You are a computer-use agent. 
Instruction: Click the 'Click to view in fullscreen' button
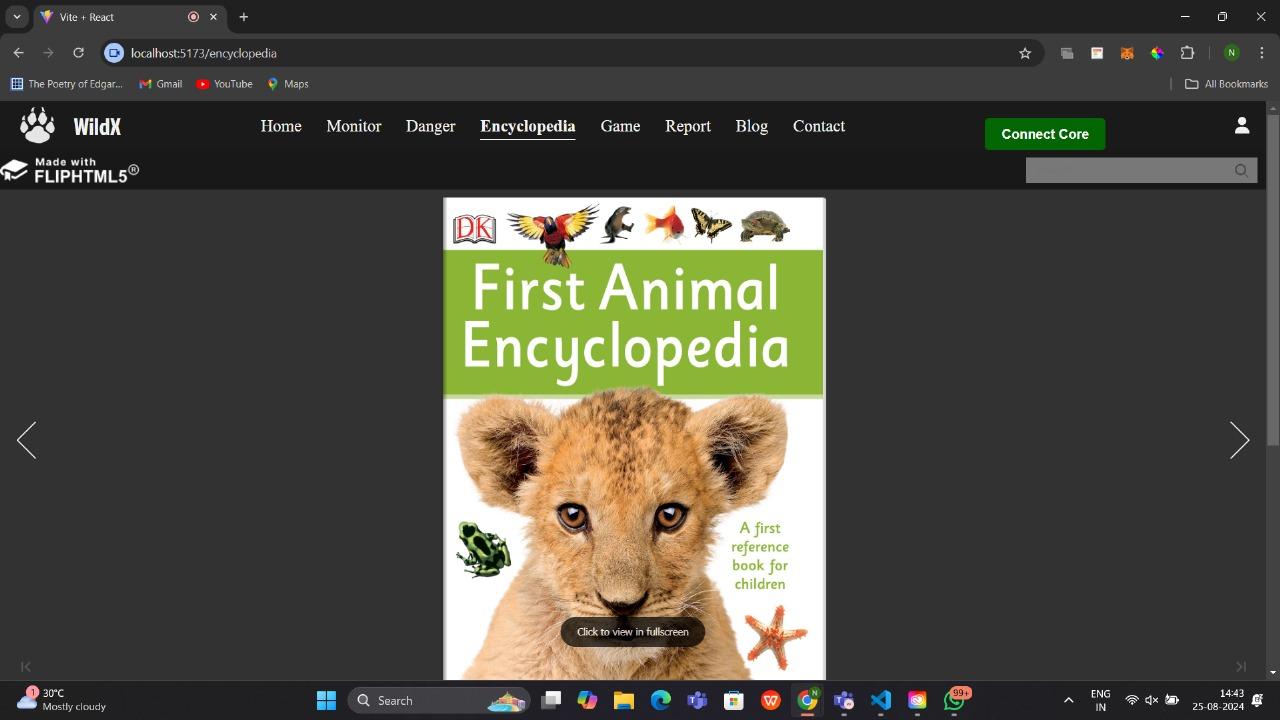click(x=632, y=632)
